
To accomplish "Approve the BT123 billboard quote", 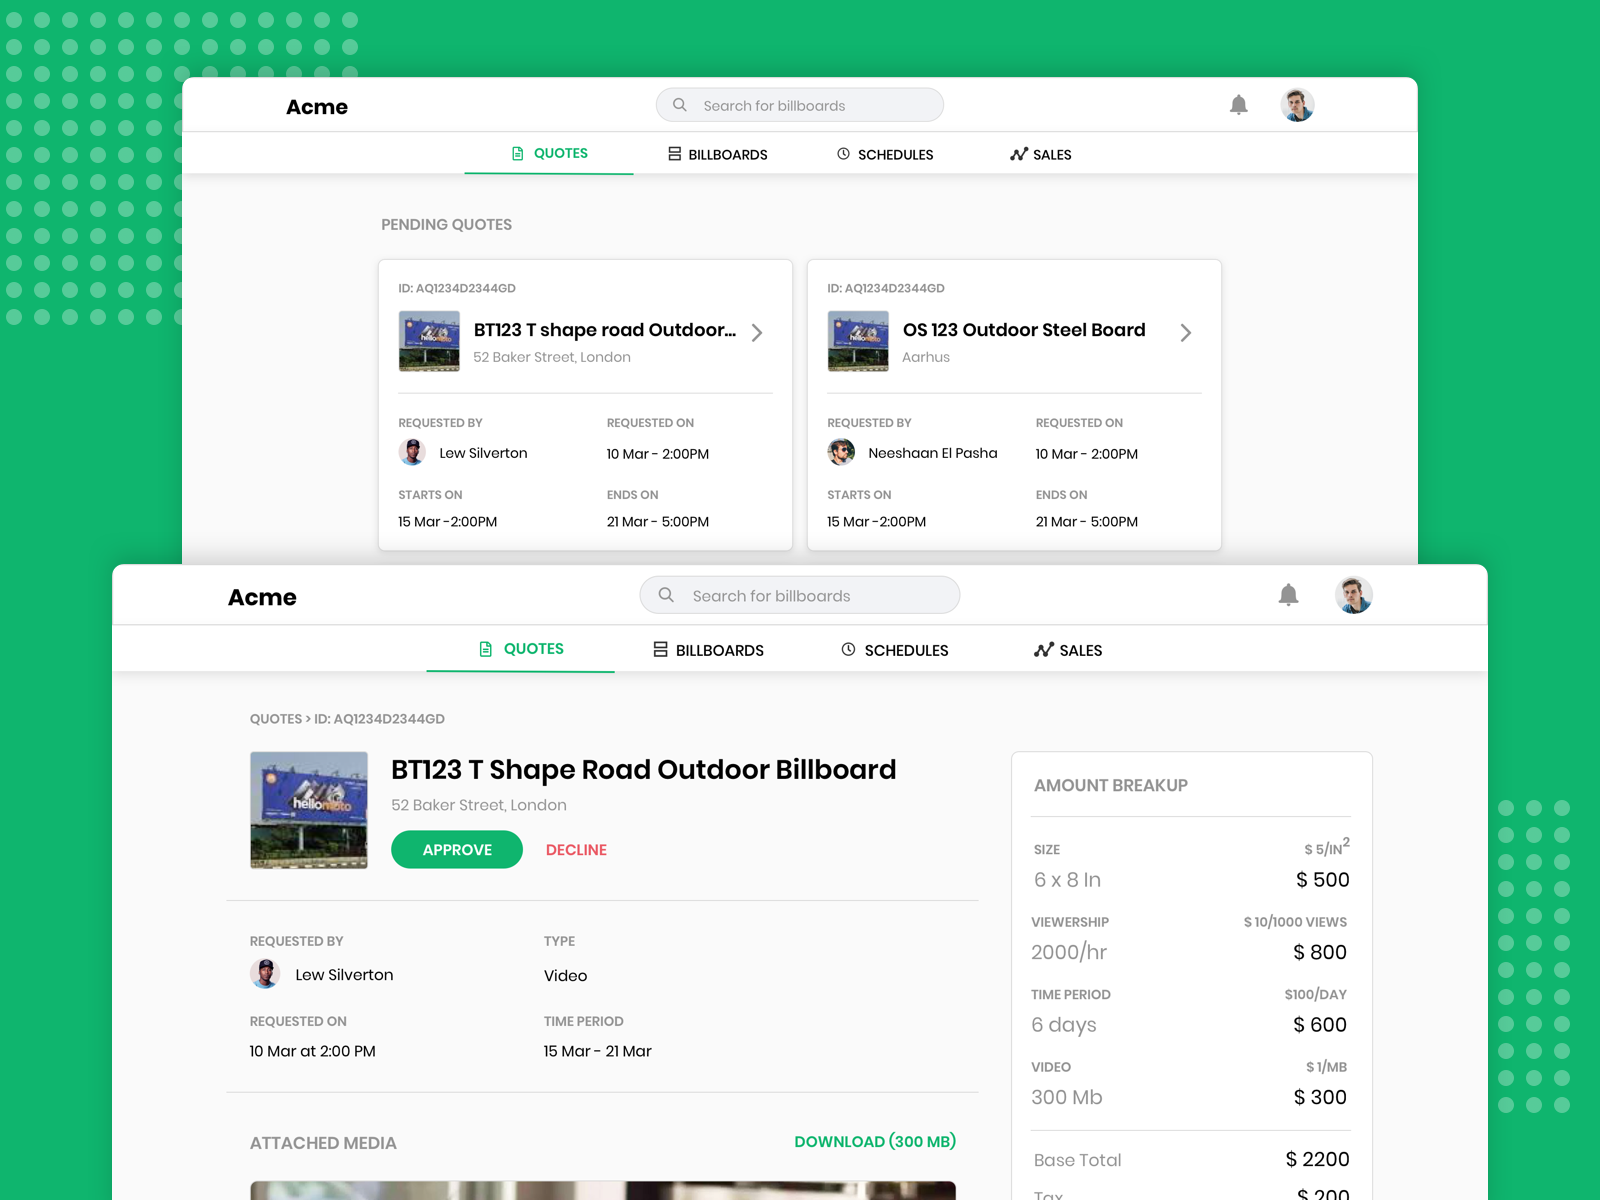I will point(456,849).
